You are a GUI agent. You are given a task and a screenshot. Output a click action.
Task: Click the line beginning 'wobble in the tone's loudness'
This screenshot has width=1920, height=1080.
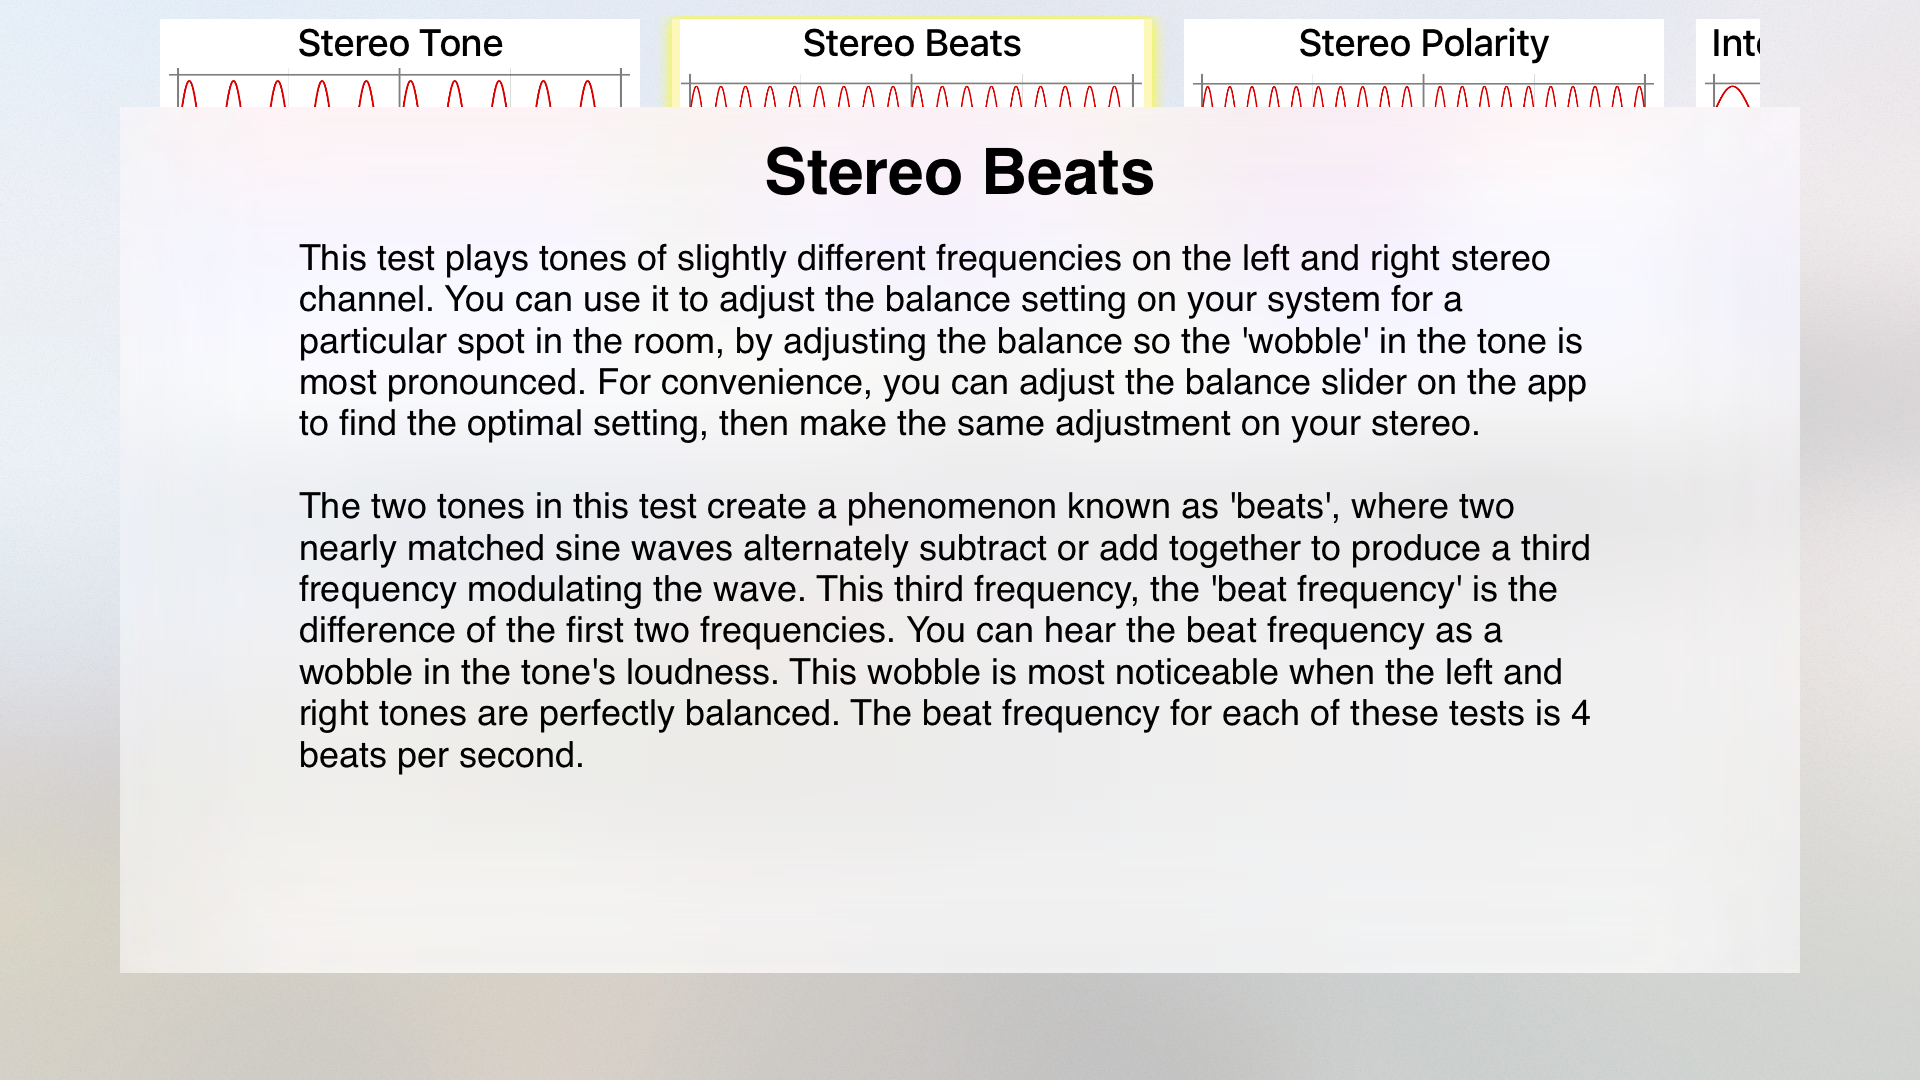pos(930,672)
